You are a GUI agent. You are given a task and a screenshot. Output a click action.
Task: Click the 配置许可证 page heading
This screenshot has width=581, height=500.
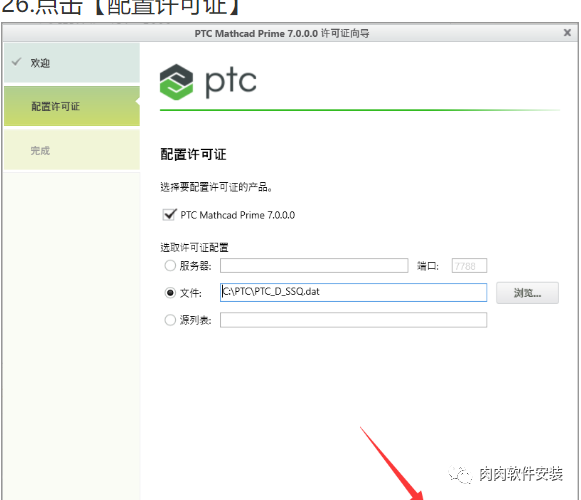(193, 154)
